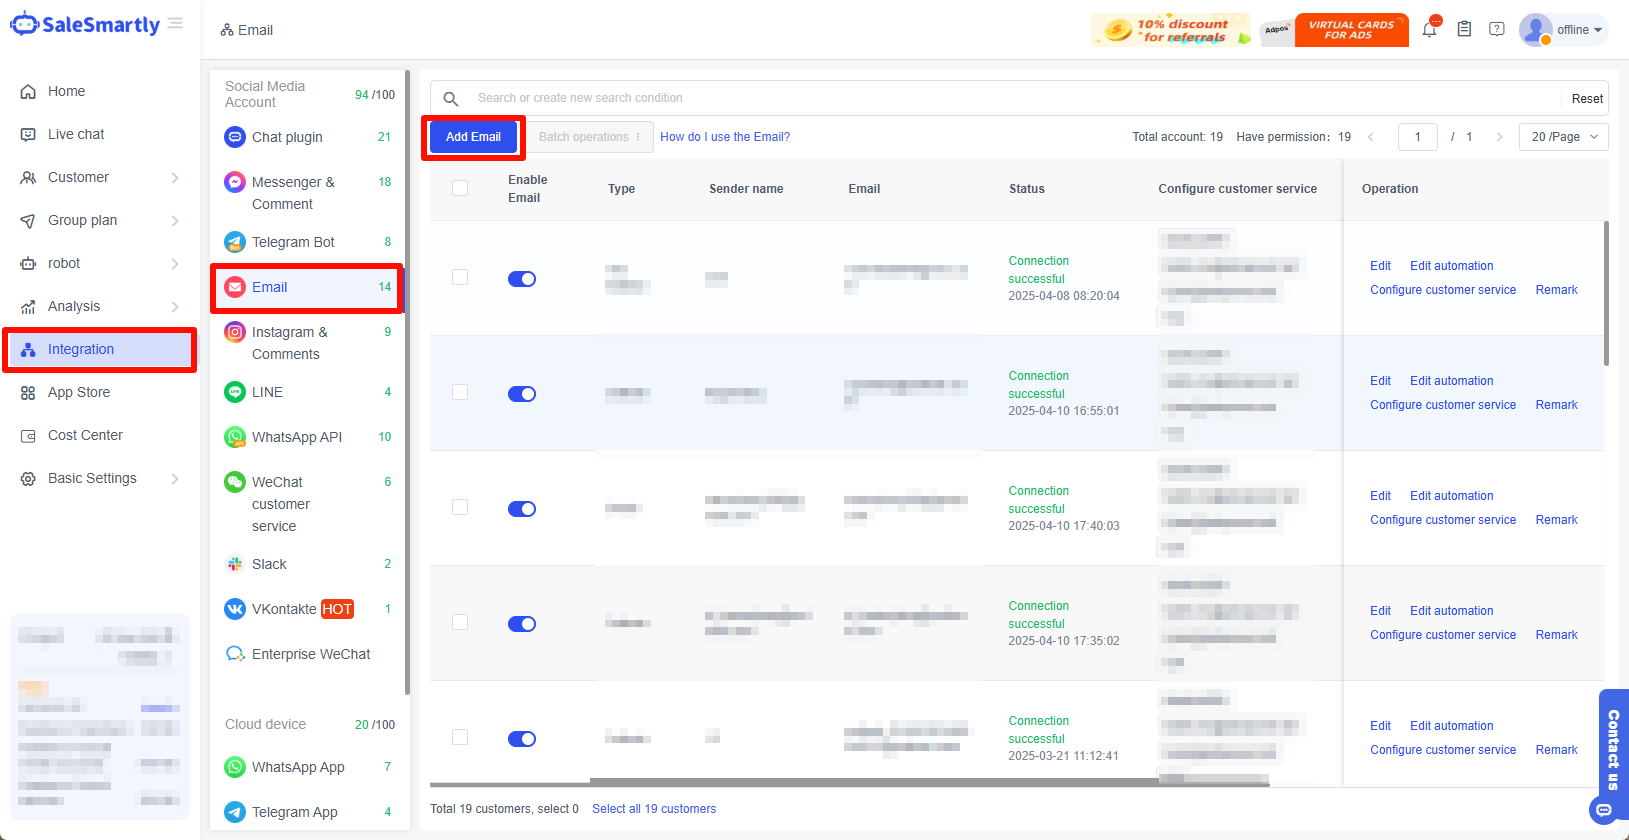1629x840 pixels.
Task: Click the help question mark icon
Action: tap(1496, 30)
